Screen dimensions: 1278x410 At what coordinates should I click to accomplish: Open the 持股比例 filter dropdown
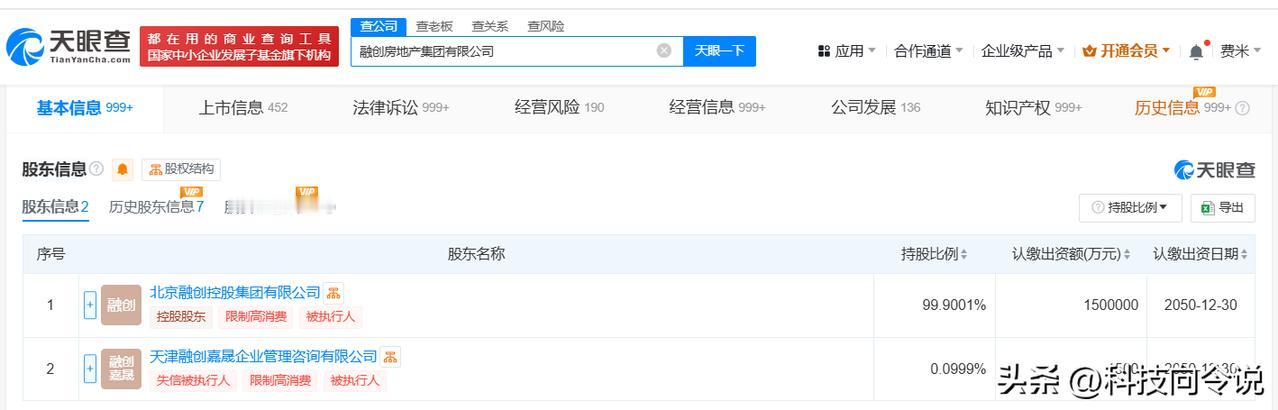tap(1130, 208)
